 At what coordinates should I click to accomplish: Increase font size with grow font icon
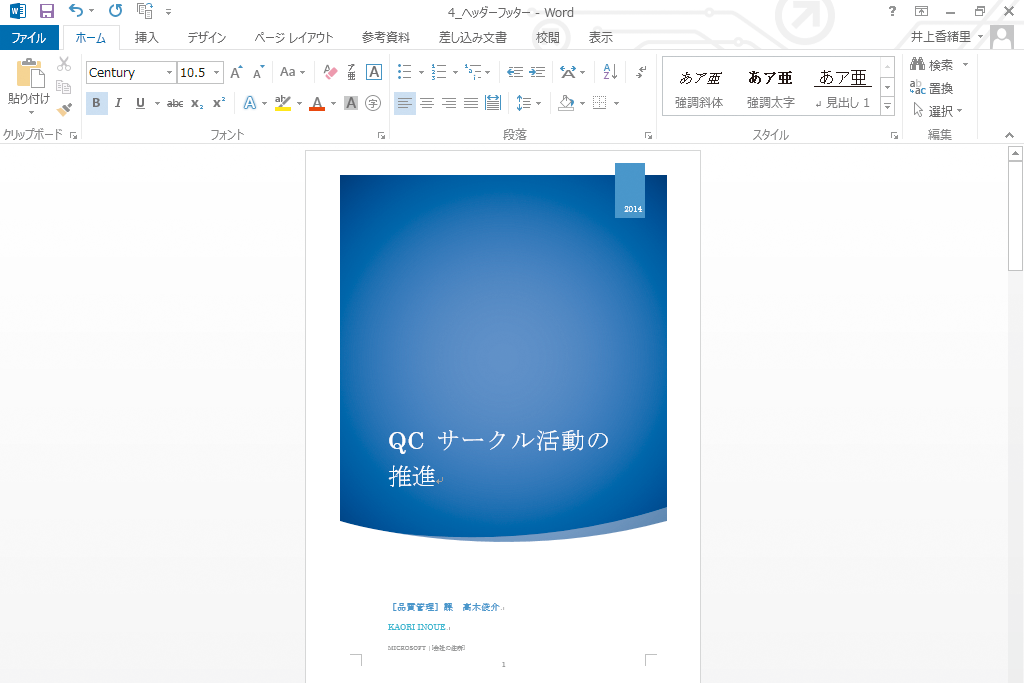tap(237, 72)
